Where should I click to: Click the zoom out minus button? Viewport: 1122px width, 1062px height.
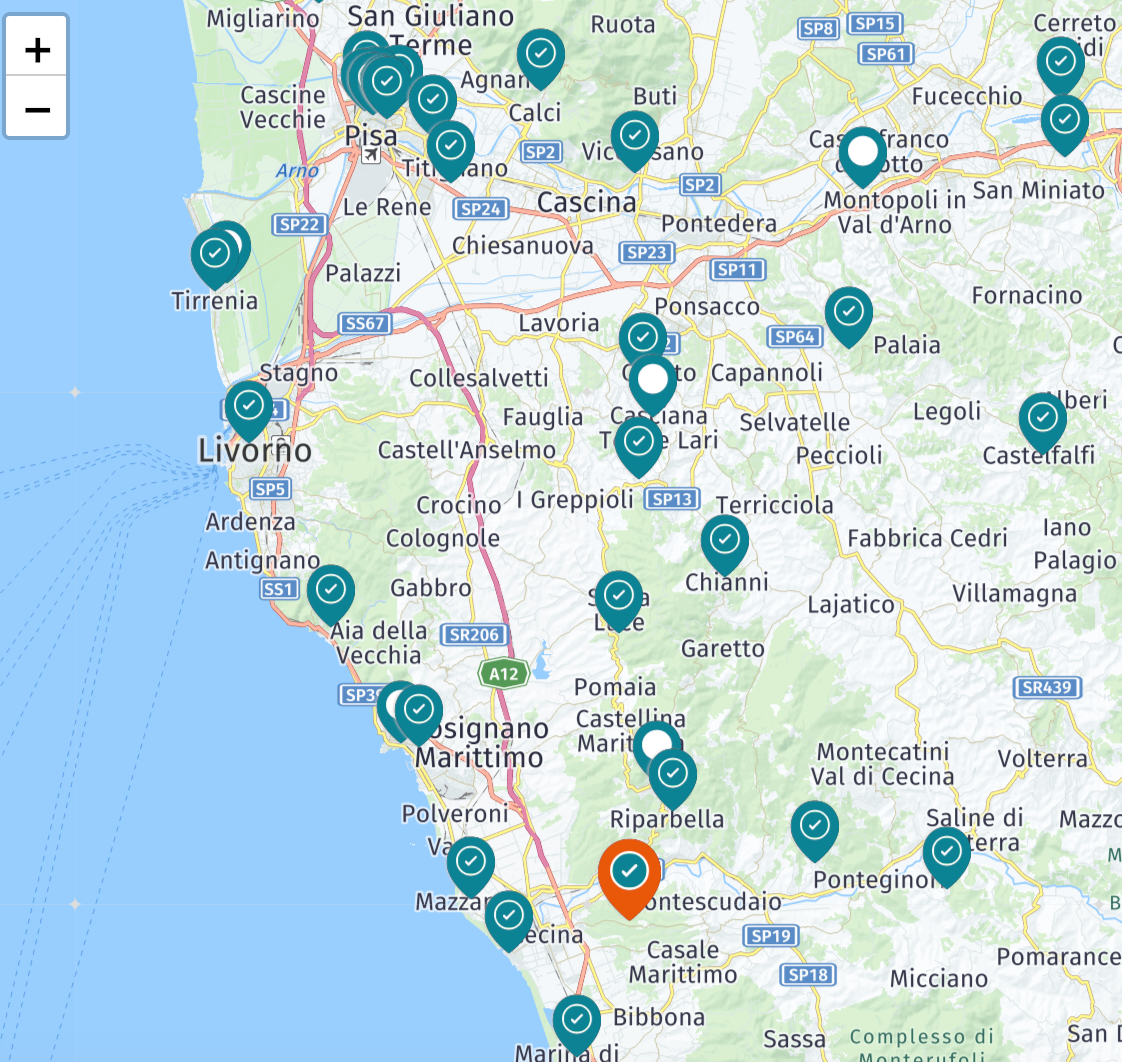coord(37,108)
